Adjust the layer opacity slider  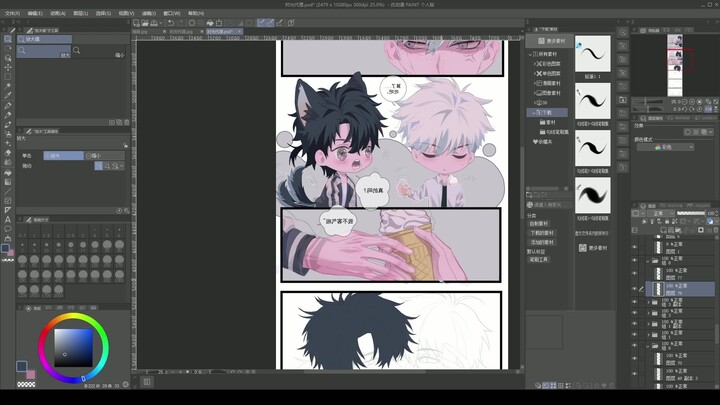[x=691, y=214]
